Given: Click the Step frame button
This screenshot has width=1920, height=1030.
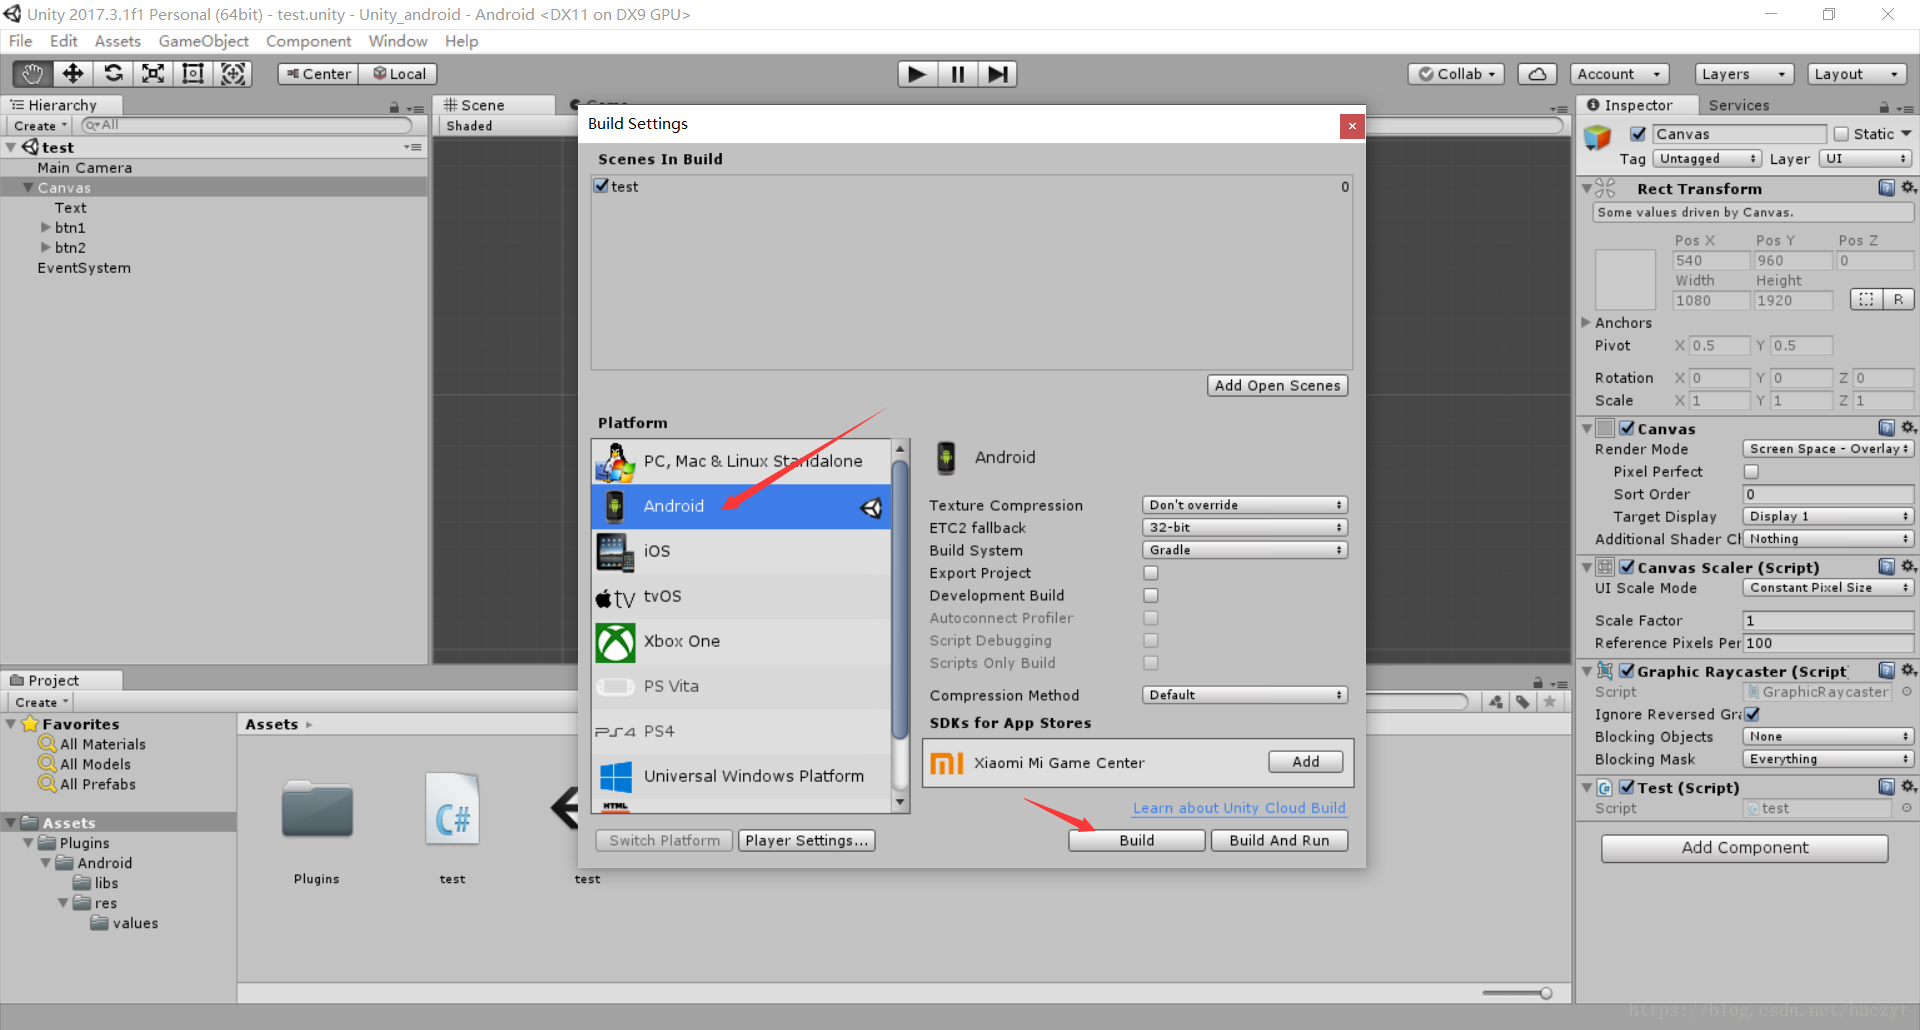Looking at the screenshot, I should coord(997,74).
